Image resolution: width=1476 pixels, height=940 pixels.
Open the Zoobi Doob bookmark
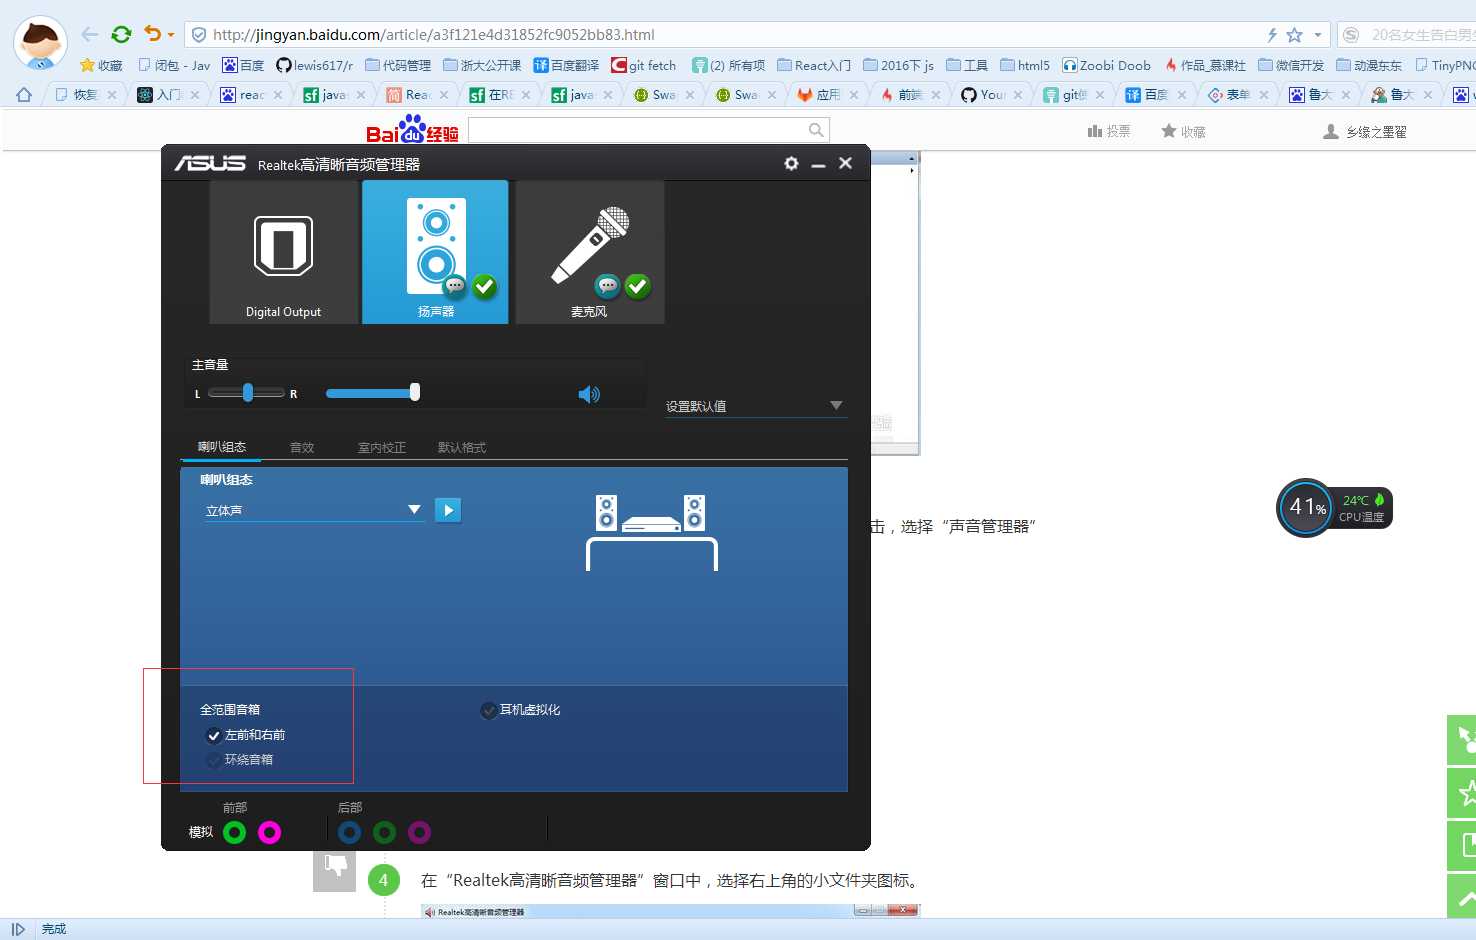(x=1106, y=65)
